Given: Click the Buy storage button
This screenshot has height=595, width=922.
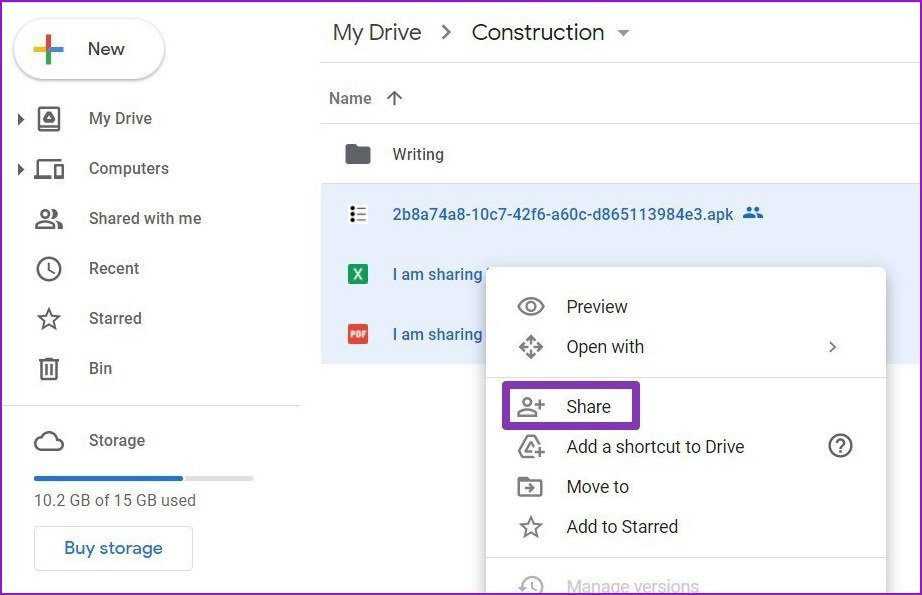Looking at the screenshot, I should coord(113,548).
